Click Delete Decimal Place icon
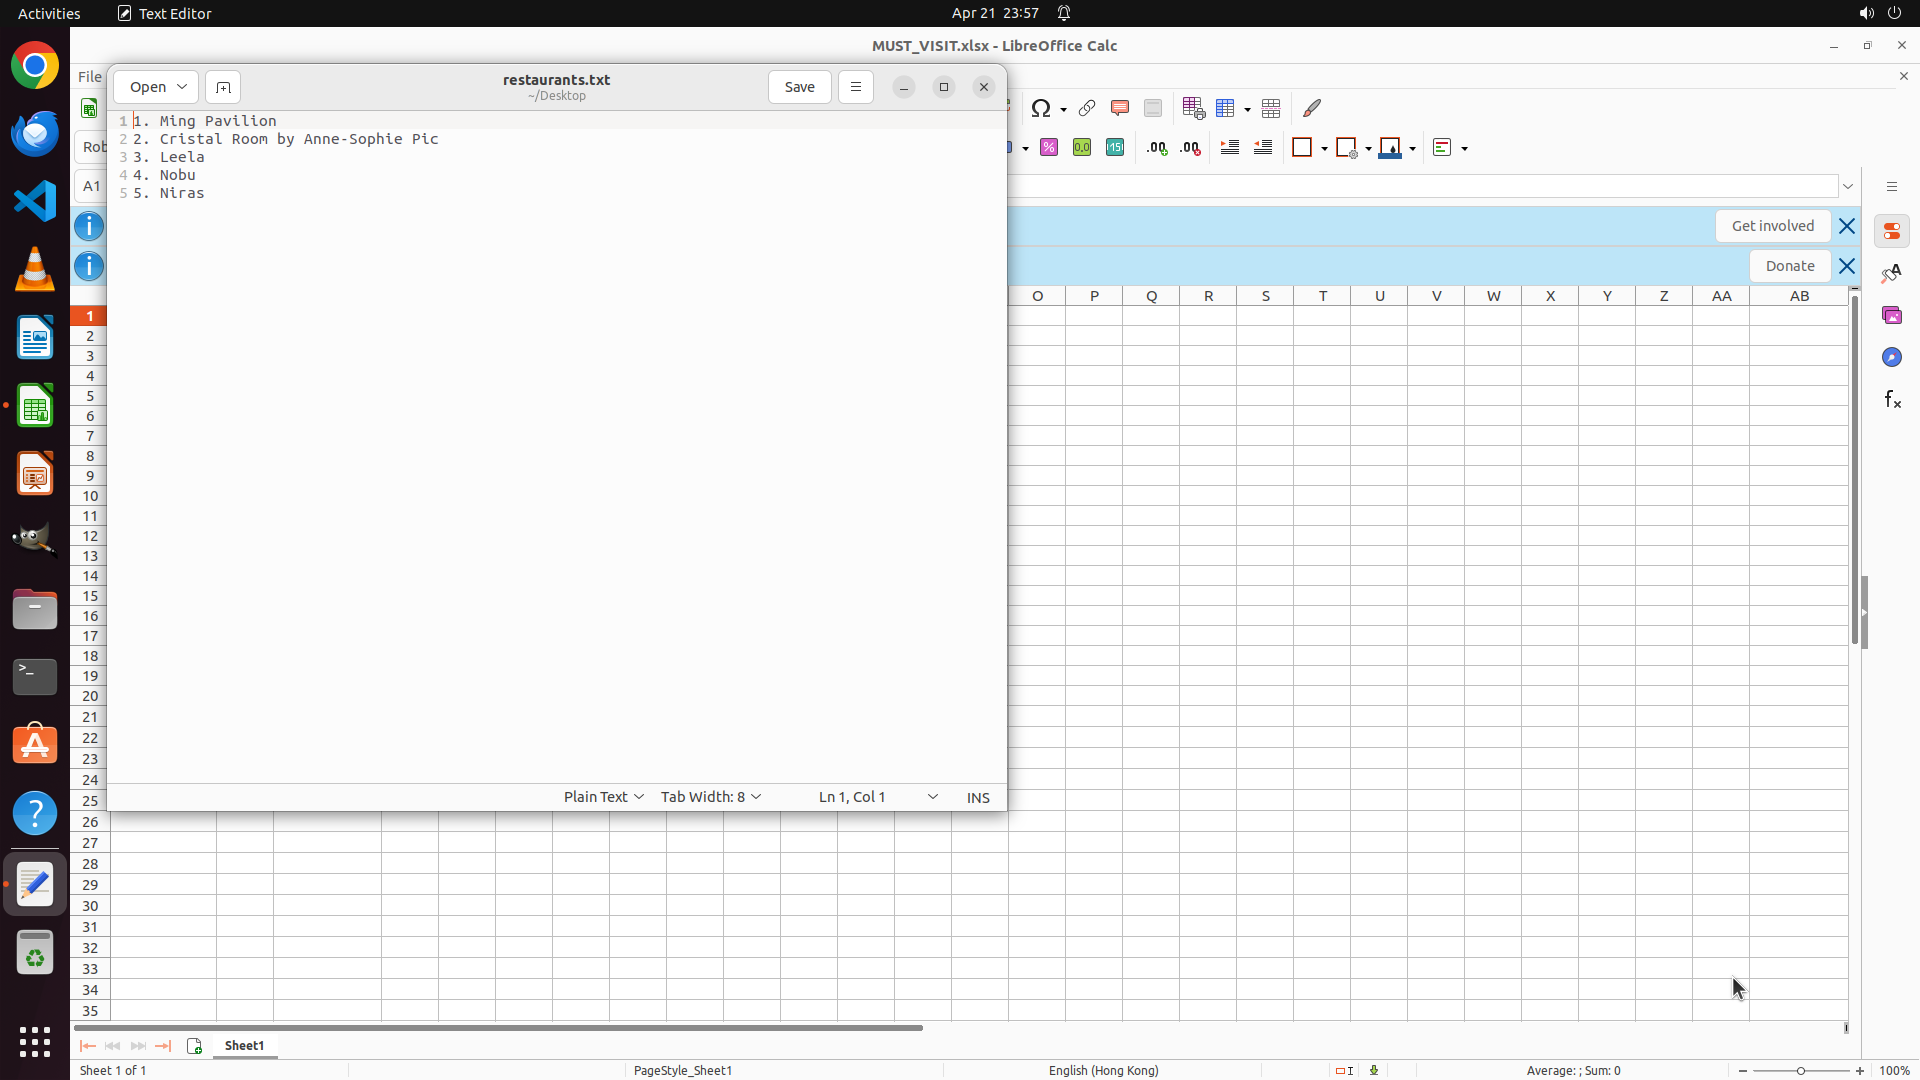 click(1190, 148)
